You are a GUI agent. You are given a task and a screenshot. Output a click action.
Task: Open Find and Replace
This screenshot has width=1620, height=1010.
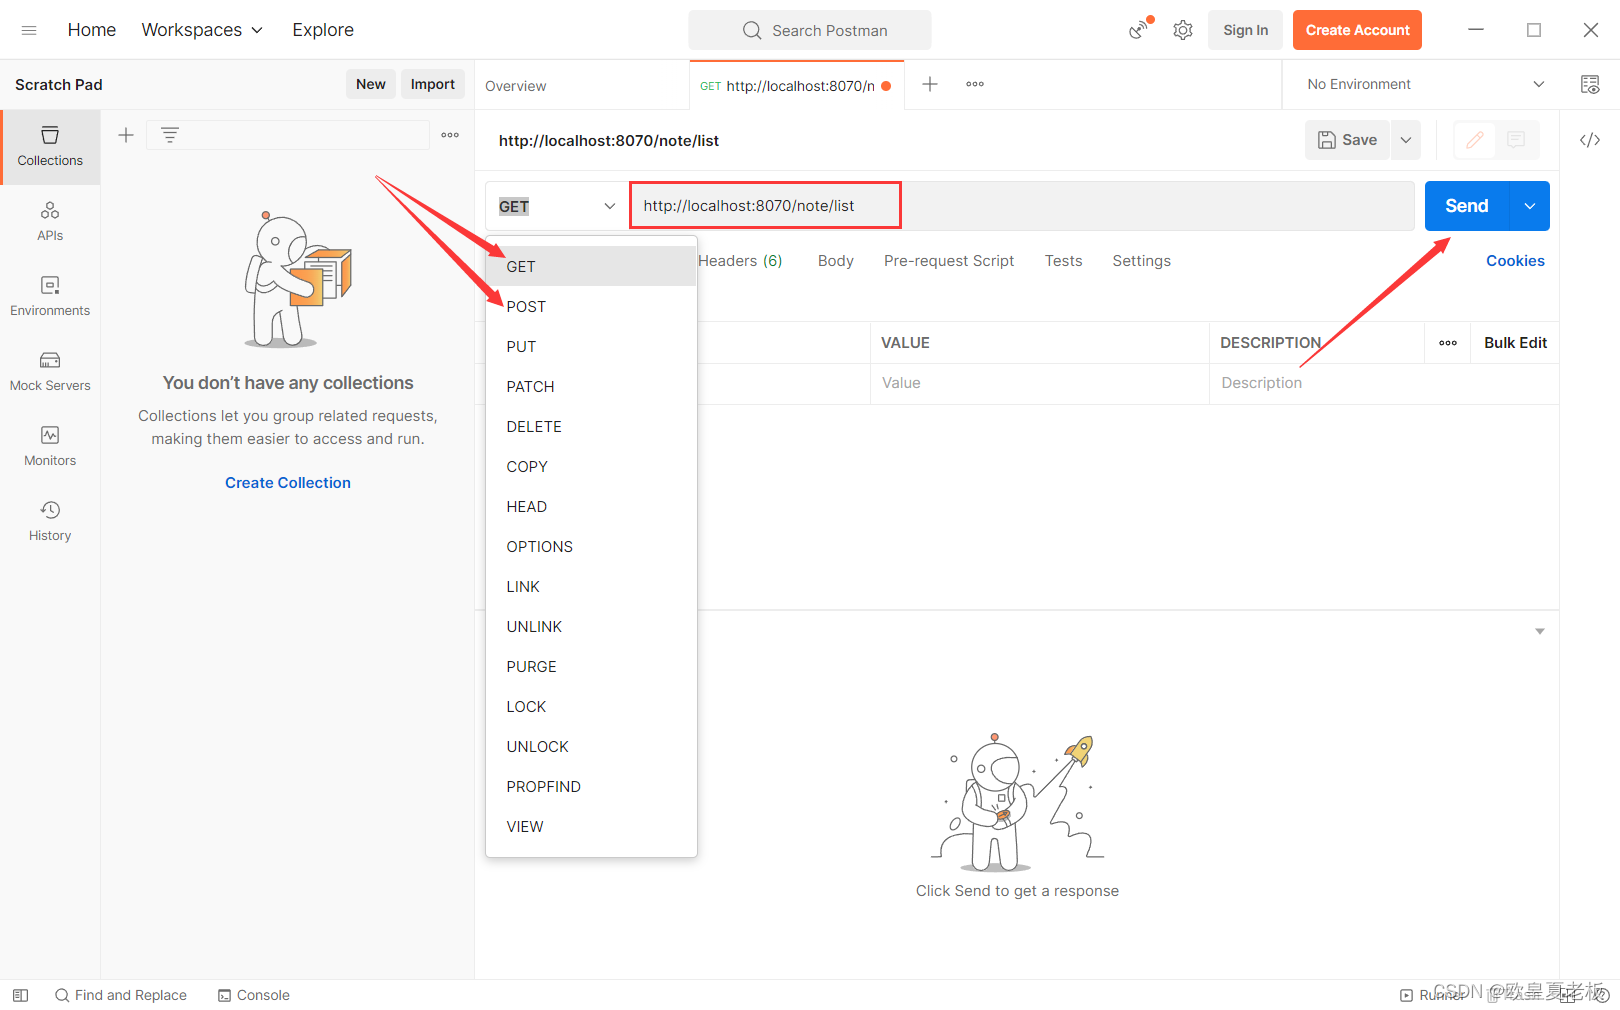point(121,995)
